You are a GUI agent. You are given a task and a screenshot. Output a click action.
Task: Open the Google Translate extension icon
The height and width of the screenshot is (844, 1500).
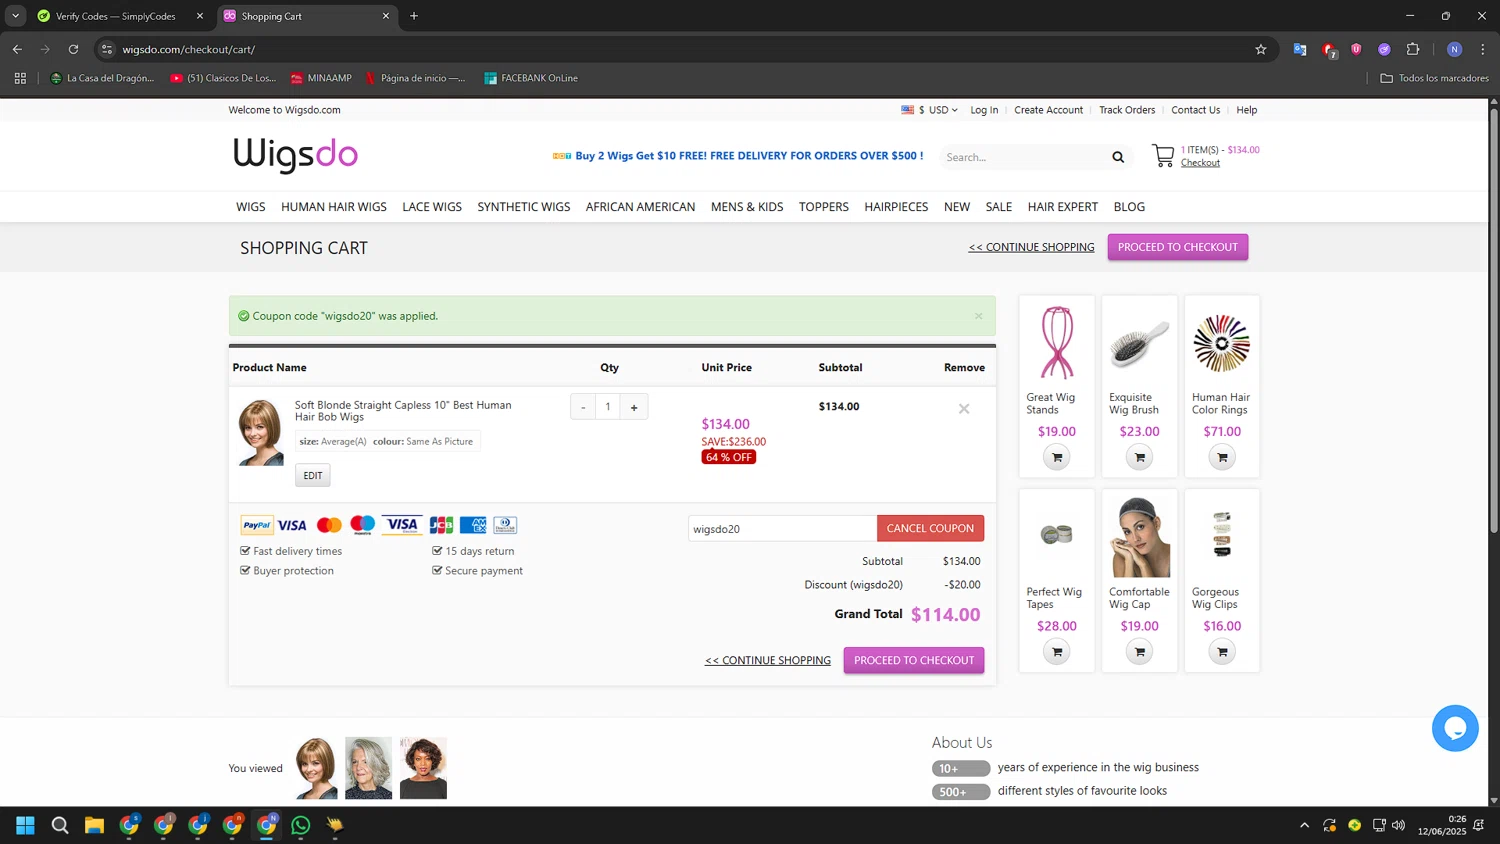point(1299,49)
